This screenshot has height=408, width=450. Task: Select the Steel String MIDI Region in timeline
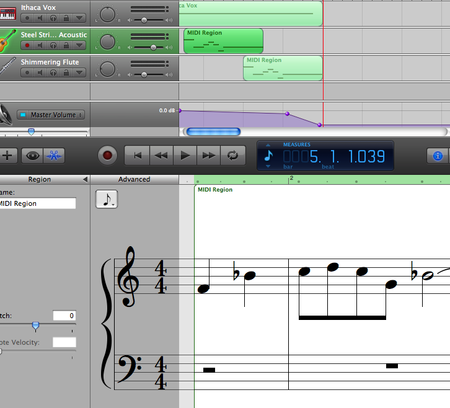[x=223, y=41]
